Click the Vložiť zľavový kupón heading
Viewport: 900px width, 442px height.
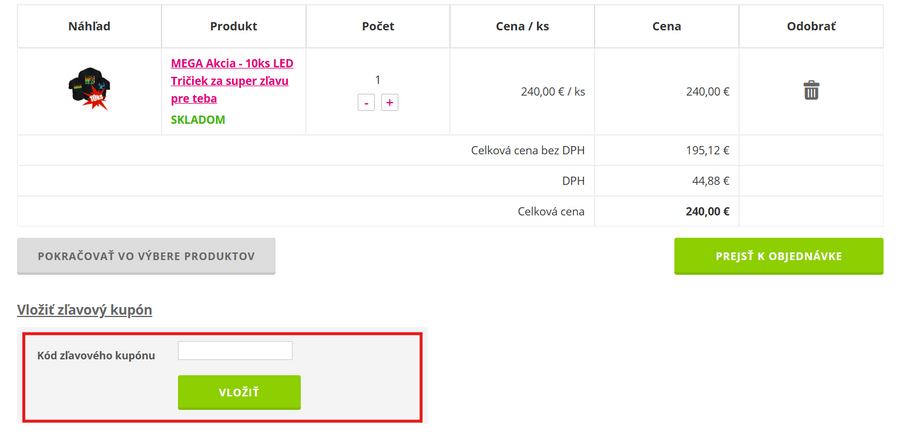click(84, 310)
